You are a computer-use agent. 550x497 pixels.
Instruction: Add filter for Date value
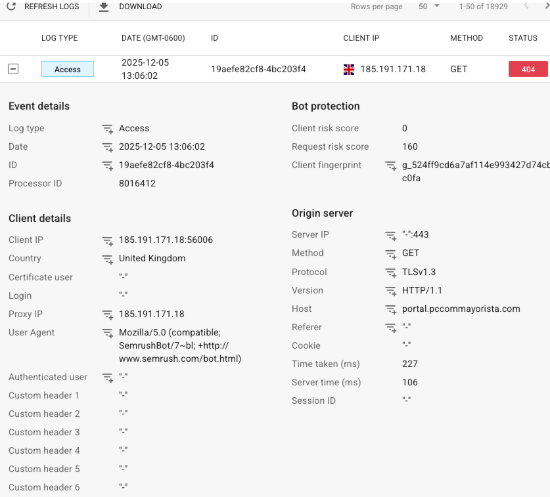pyautogui.click(x=107, y=147)
